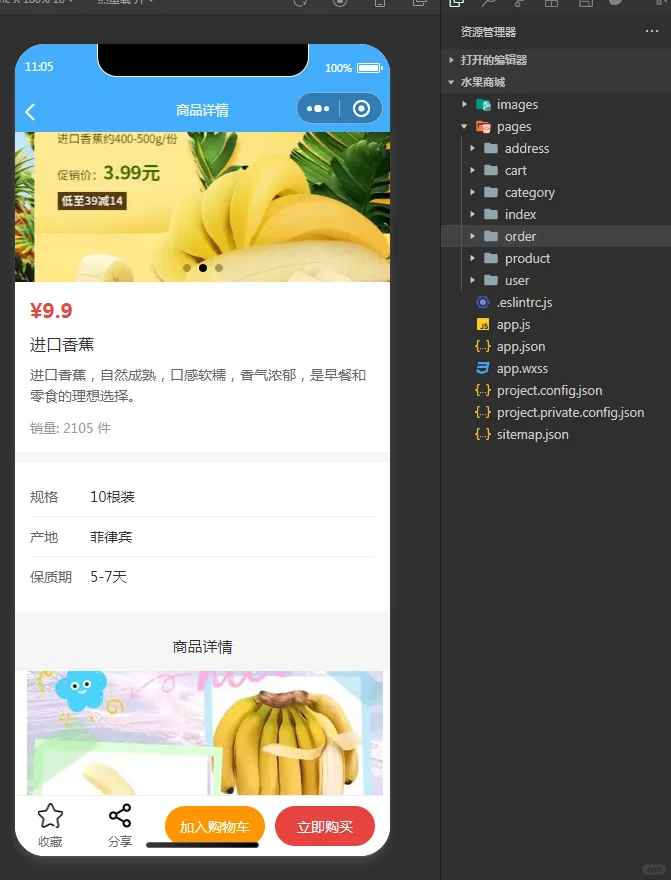
Task: Open the app.js file
Action: pyautogui.click(x=513, y=324)
